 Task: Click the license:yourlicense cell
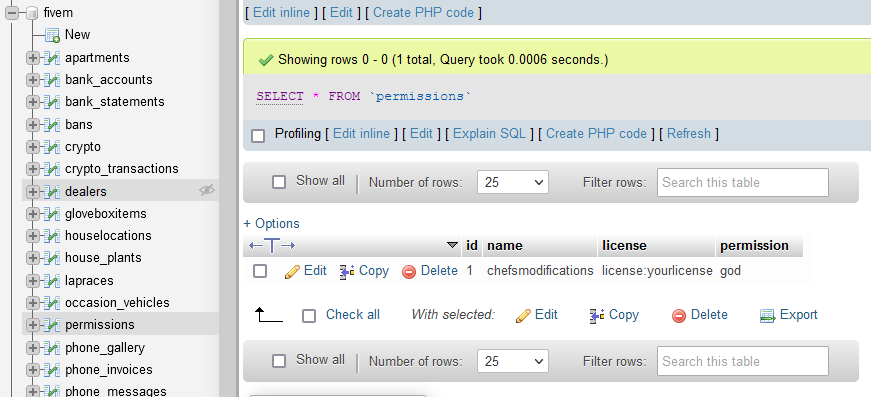coord(657,271)
